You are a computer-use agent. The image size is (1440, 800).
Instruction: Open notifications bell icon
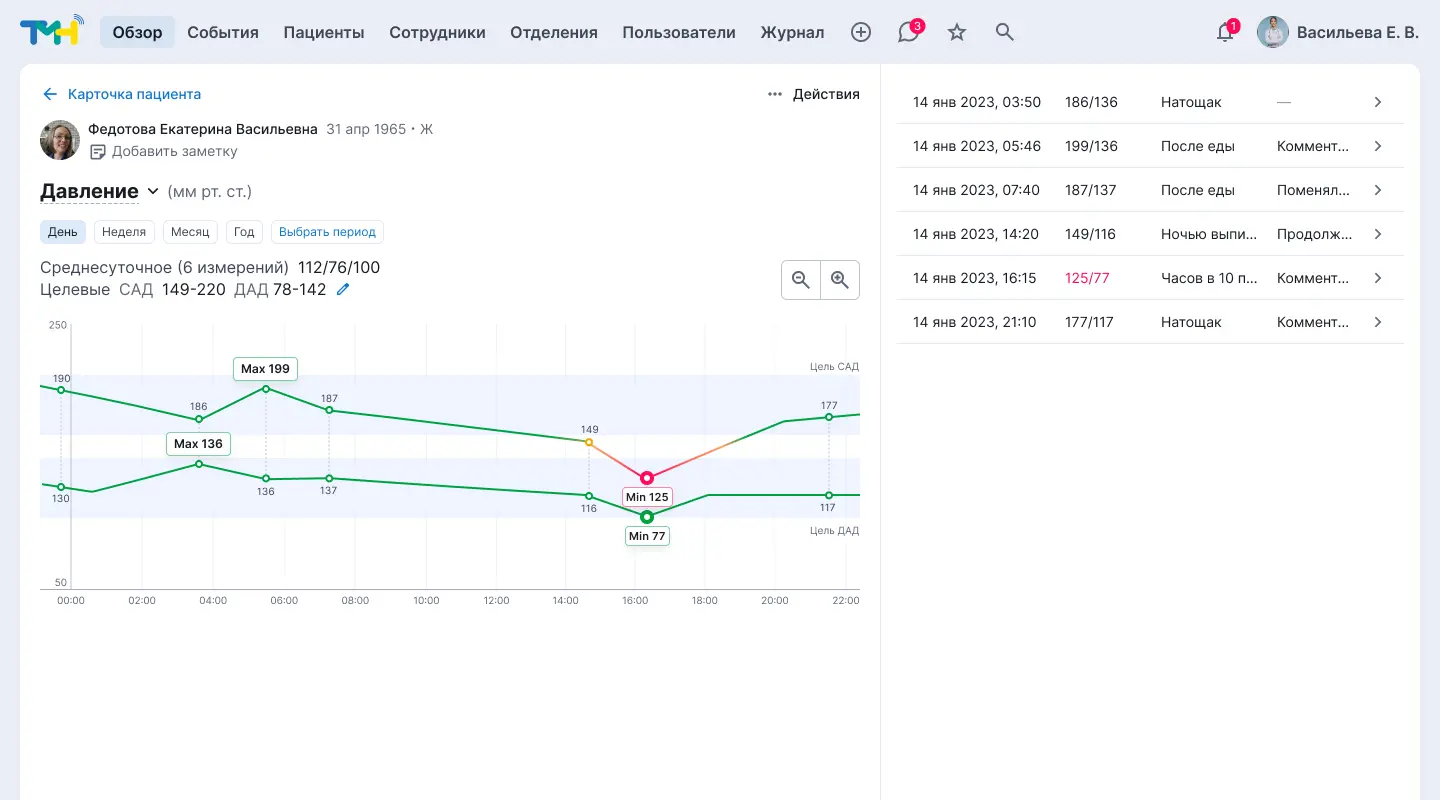[x=1225, y=32]
